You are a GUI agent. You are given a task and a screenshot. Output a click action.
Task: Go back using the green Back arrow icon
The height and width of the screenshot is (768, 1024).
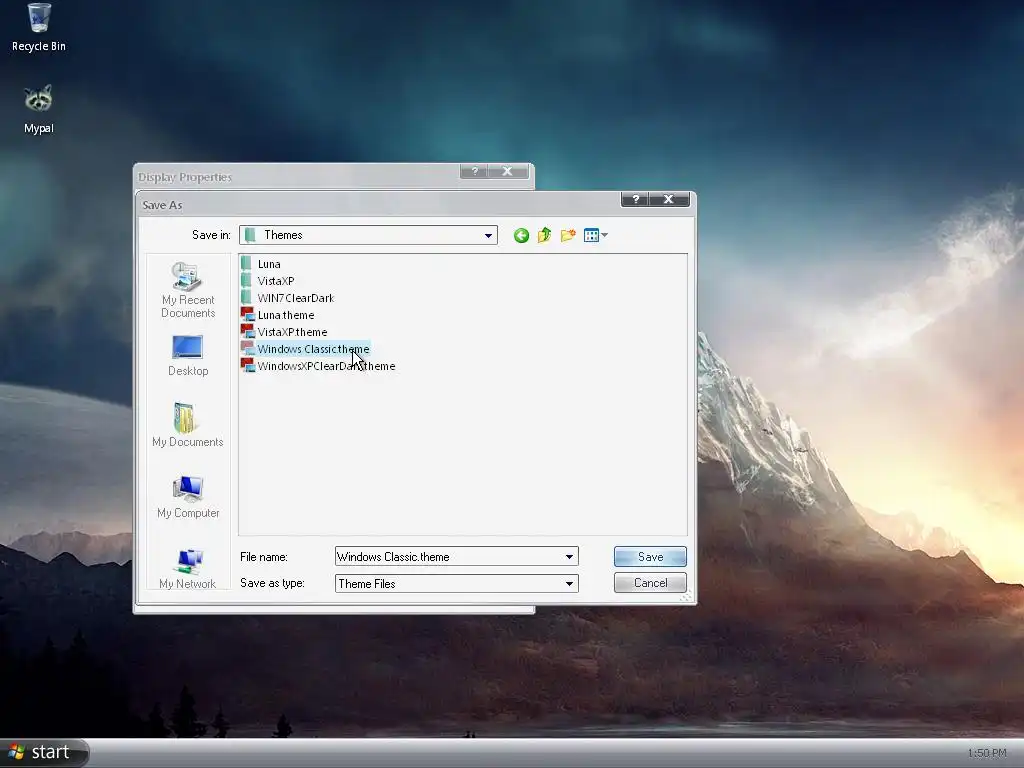[x=520, y=235]
